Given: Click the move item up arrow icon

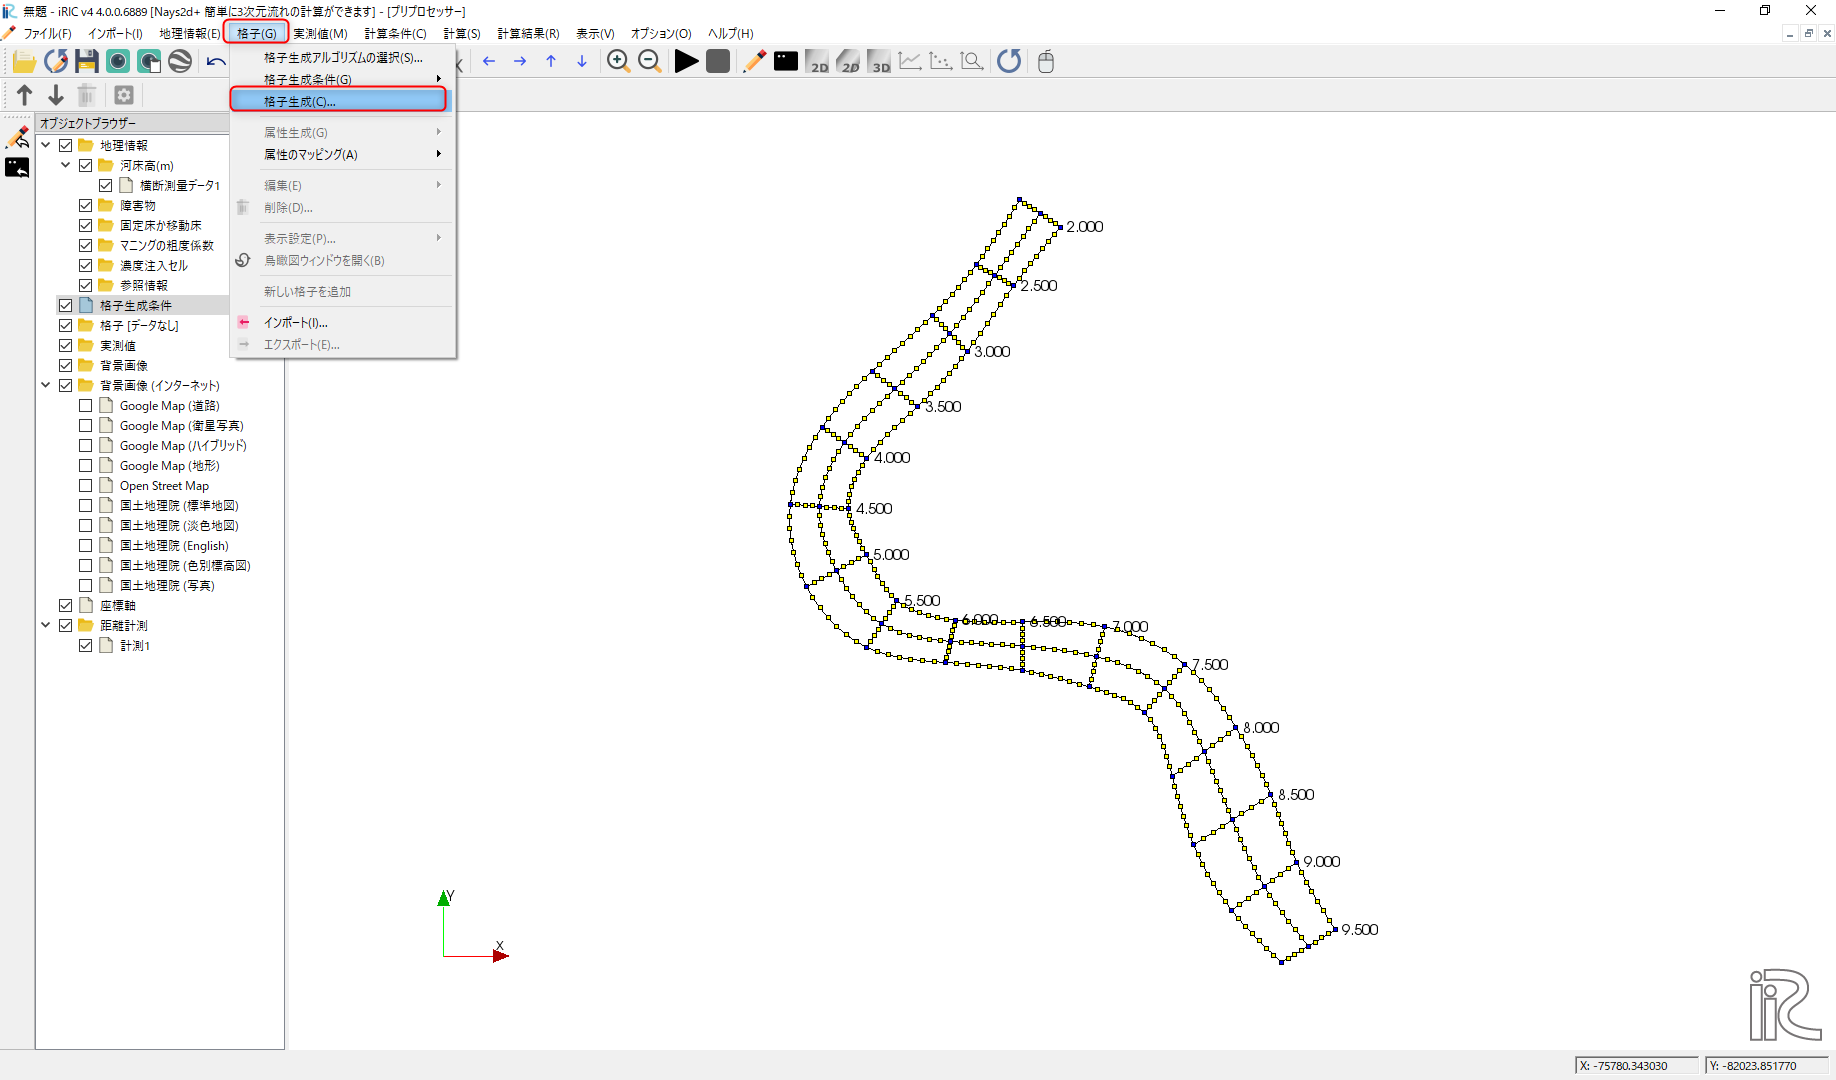Looking at the screenshot, I should [x=25, y=95].
